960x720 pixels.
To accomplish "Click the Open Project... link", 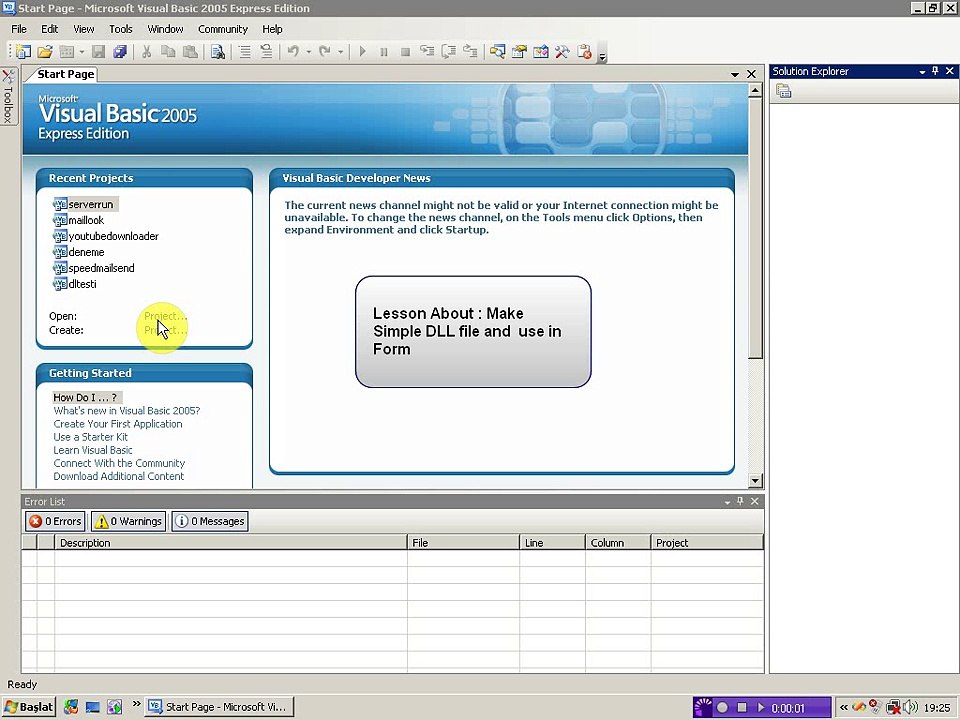I will pyautogui.click(x=165, y=316).
